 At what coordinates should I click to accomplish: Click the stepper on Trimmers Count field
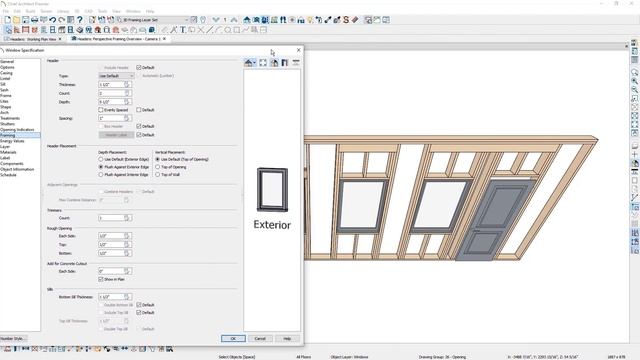[x=128, y=218]
